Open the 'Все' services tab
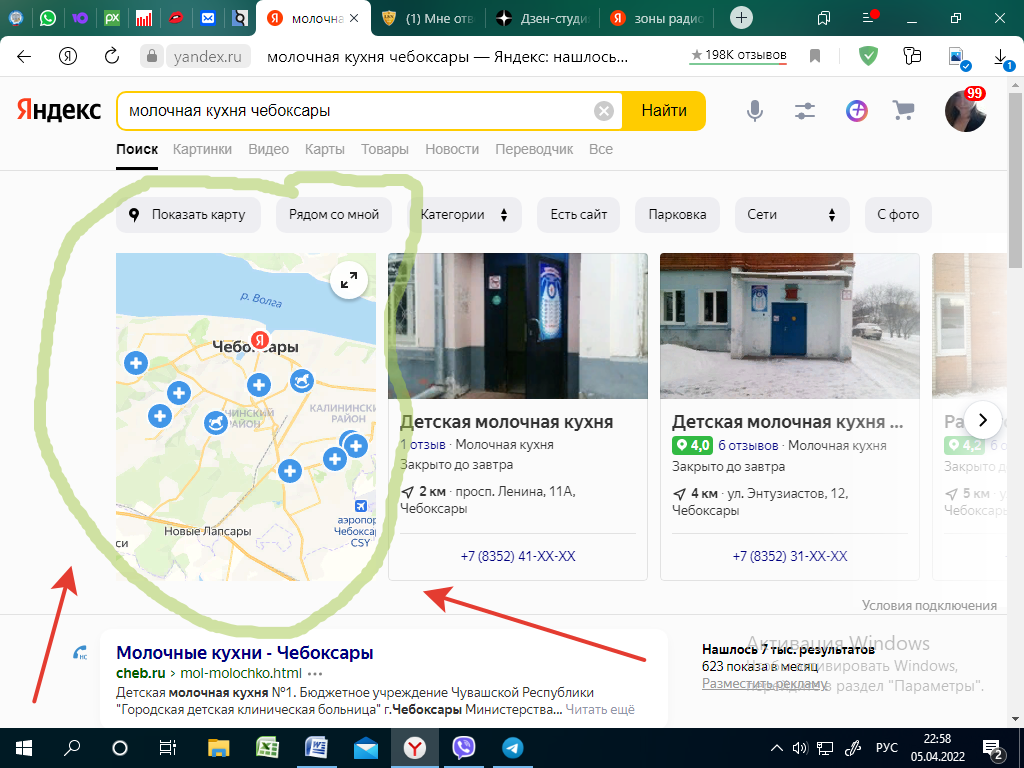The height and width of the screenshot is (768, 1024). coord(601,150)
